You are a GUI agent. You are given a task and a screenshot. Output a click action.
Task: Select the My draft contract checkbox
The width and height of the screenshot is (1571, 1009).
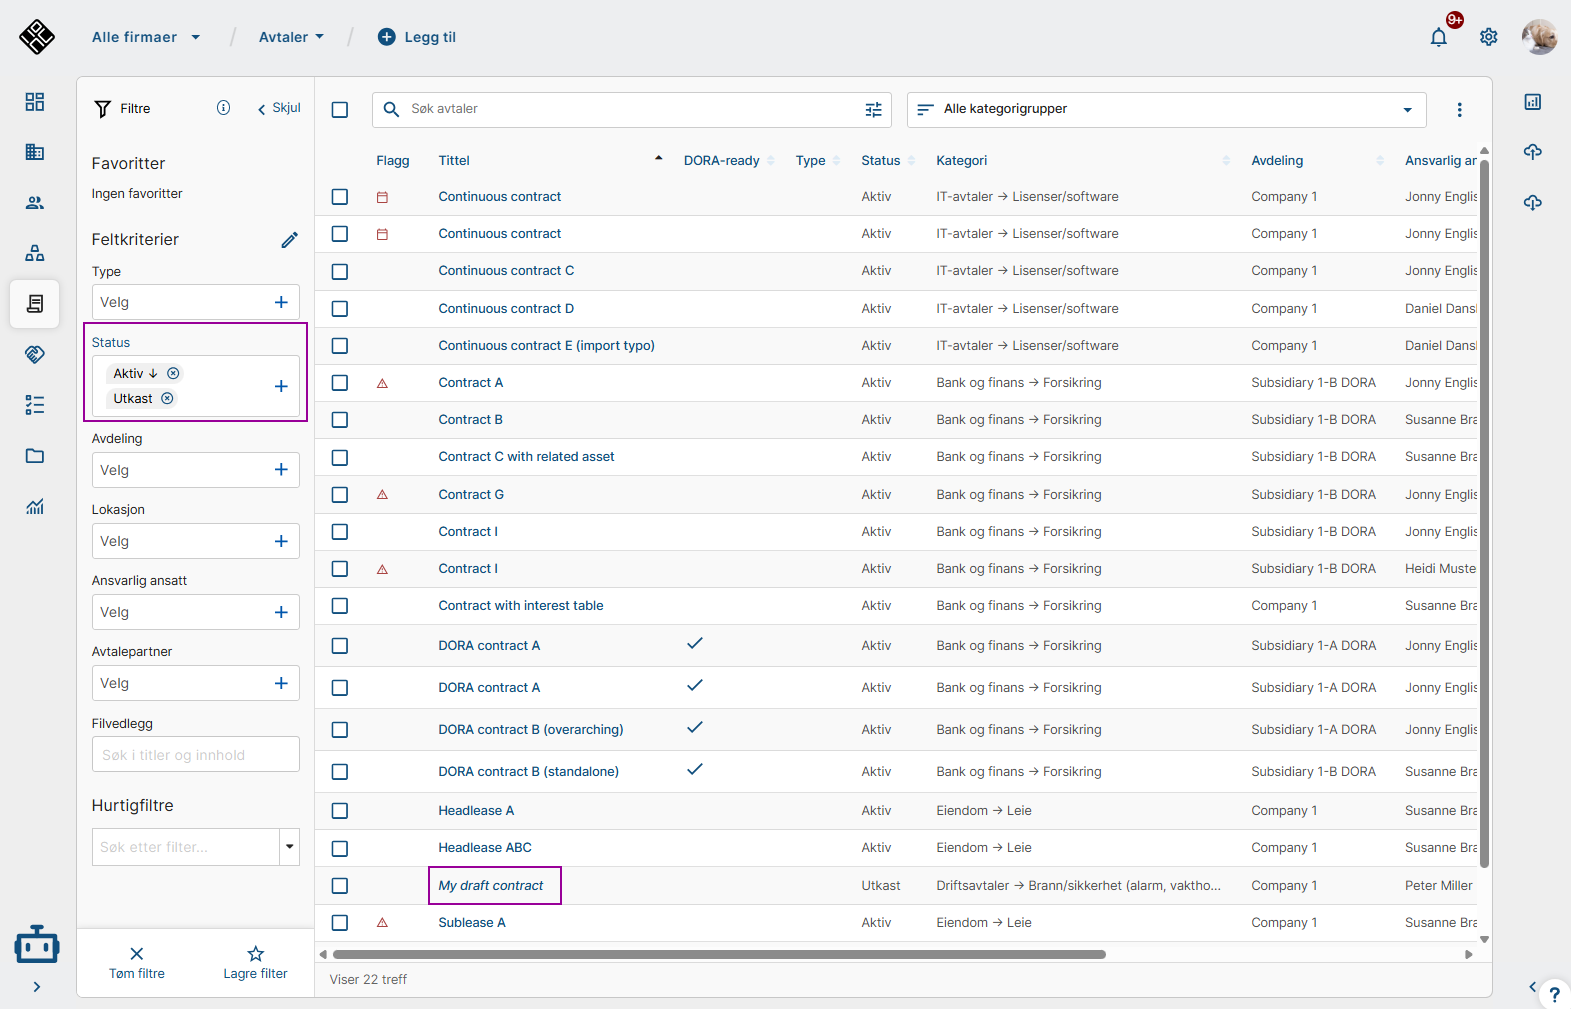pyautogui.click(x=340, y=886)
